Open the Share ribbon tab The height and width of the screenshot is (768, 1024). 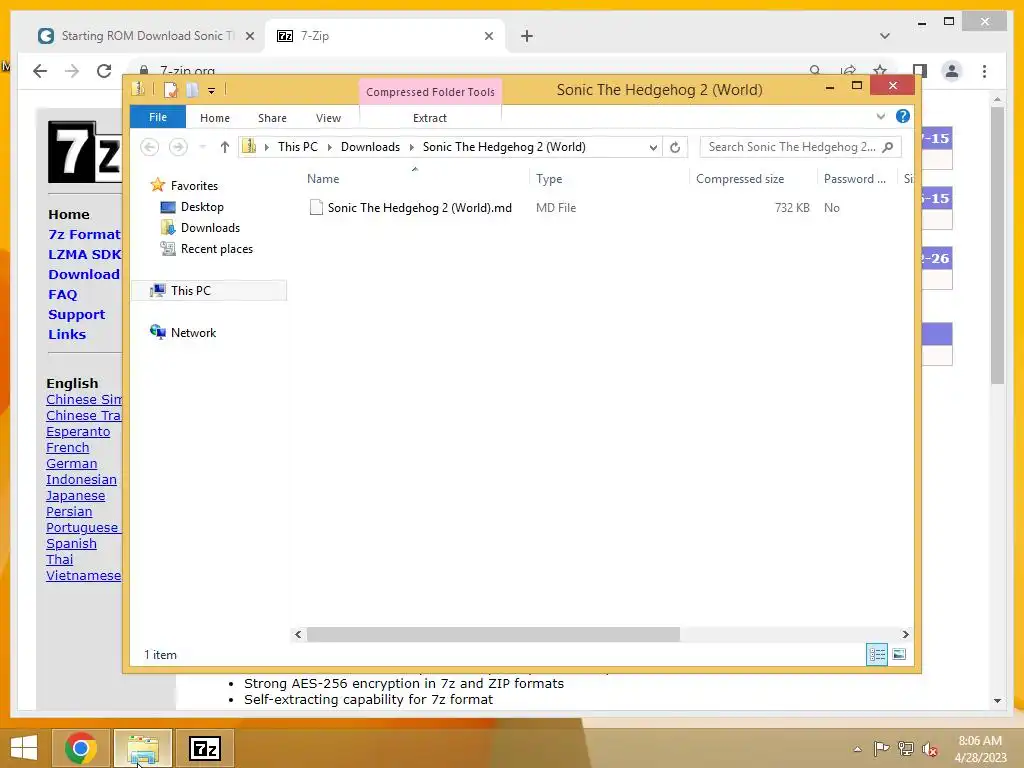272,118
